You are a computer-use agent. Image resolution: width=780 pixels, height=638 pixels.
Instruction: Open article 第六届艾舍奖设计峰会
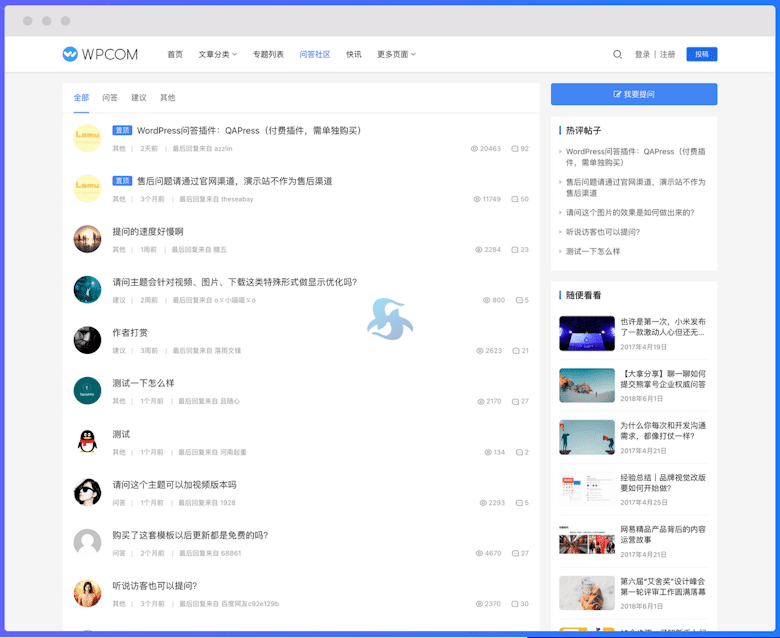[x=663, y=586]
